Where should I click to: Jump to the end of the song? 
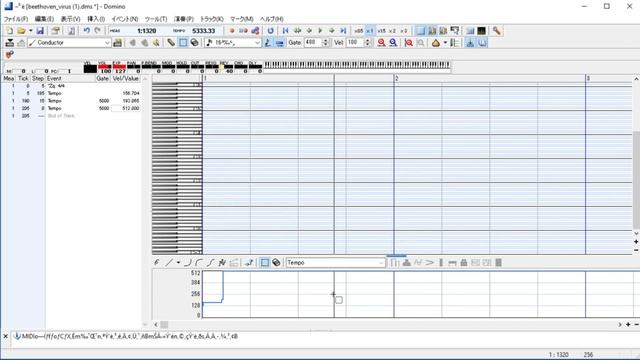343,31
